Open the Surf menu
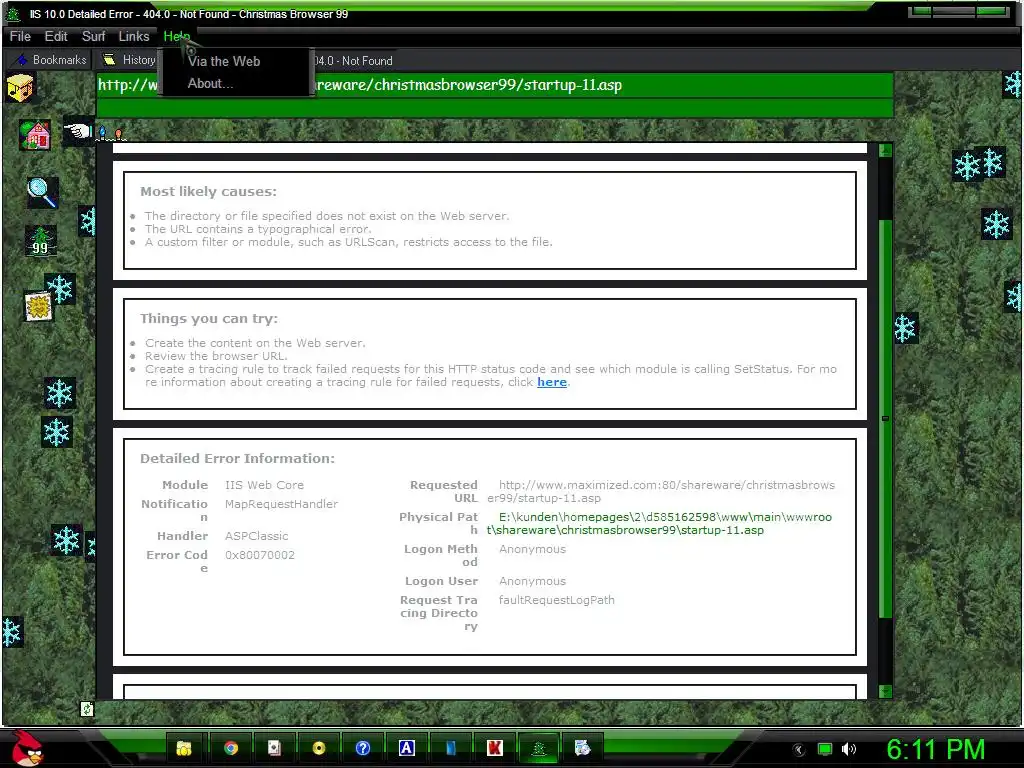Viewport: 1024px width, 768px height. point(93,37)
